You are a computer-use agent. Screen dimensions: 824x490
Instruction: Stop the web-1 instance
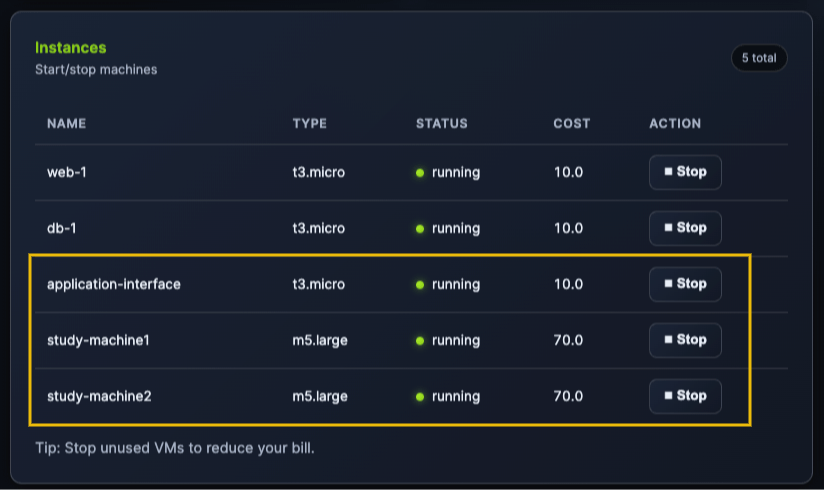pos(685,172)
